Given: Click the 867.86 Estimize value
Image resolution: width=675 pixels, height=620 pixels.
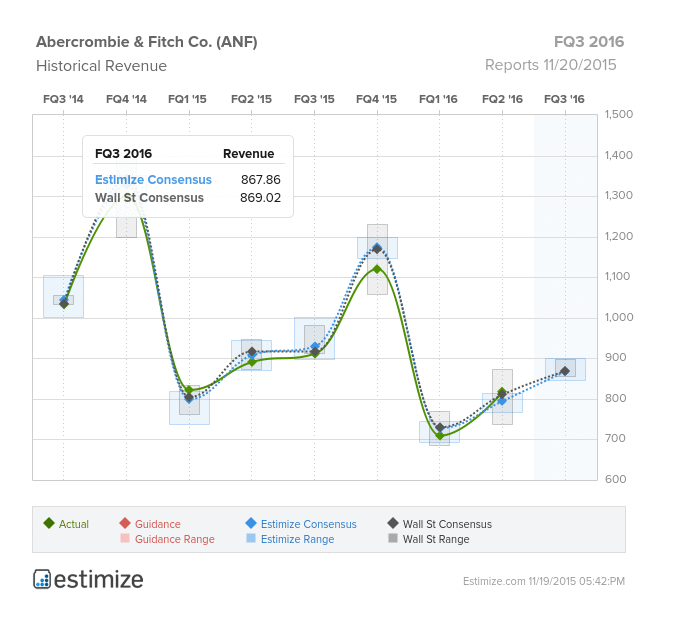Looking at the screenshot, I should (x=260, y=180).
